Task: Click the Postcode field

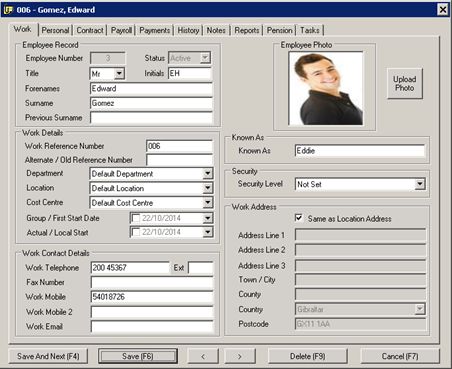Action: pyautogui.click(x=360, y=324)
